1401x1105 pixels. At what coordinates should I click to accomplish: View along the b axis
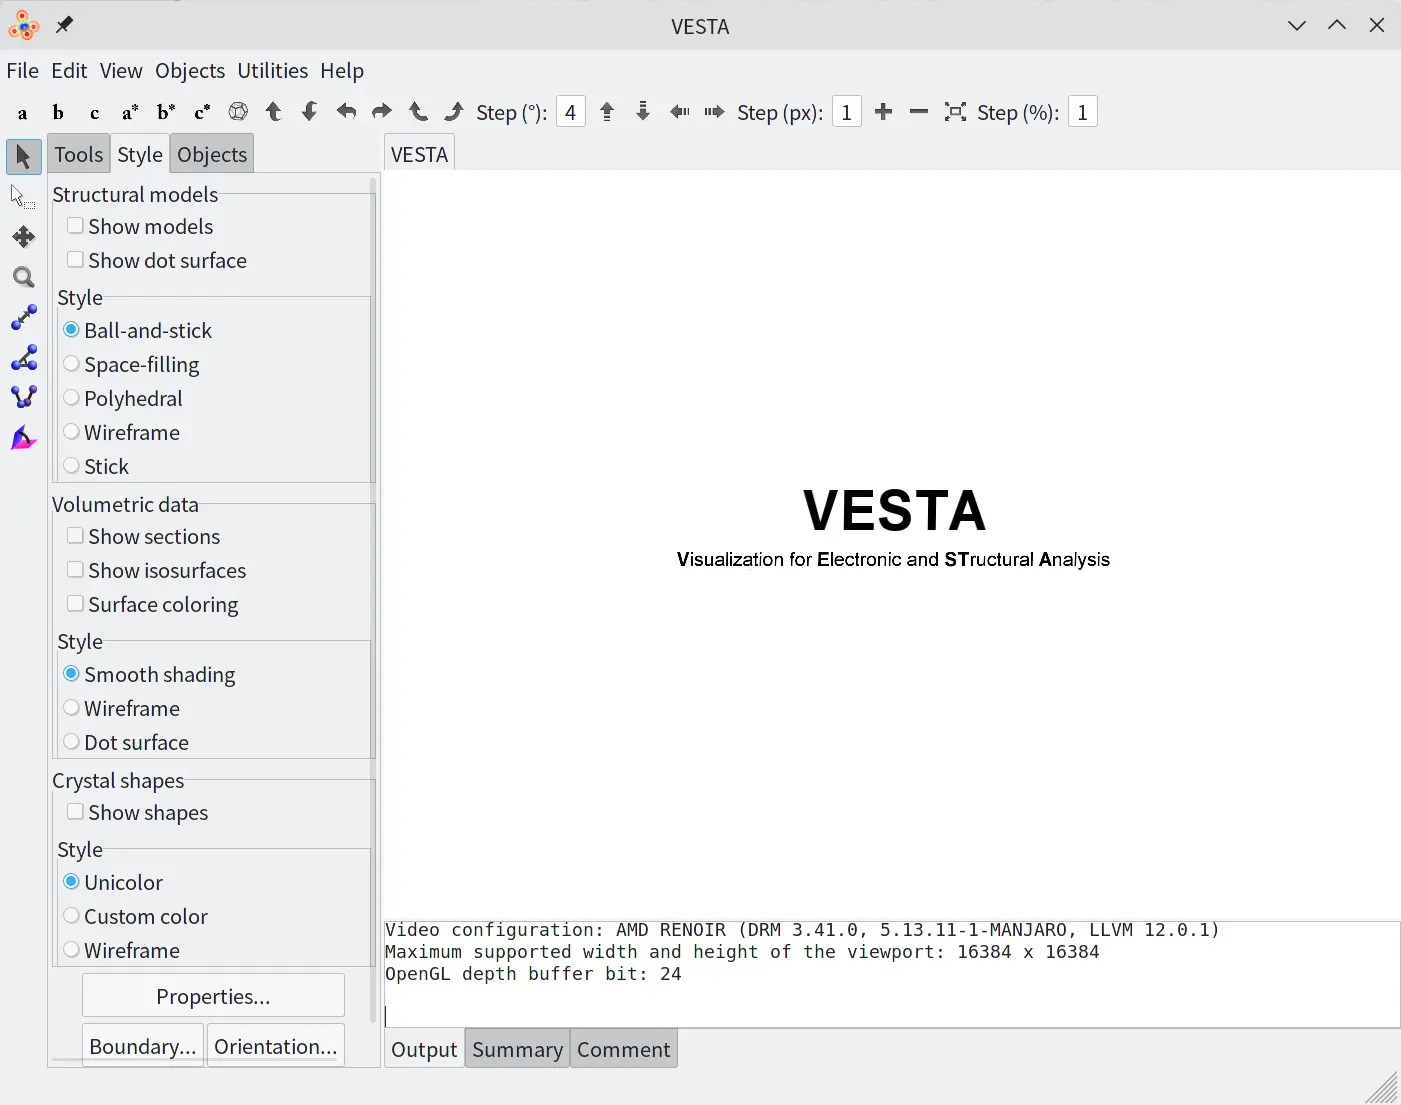(x=58, y=112)
